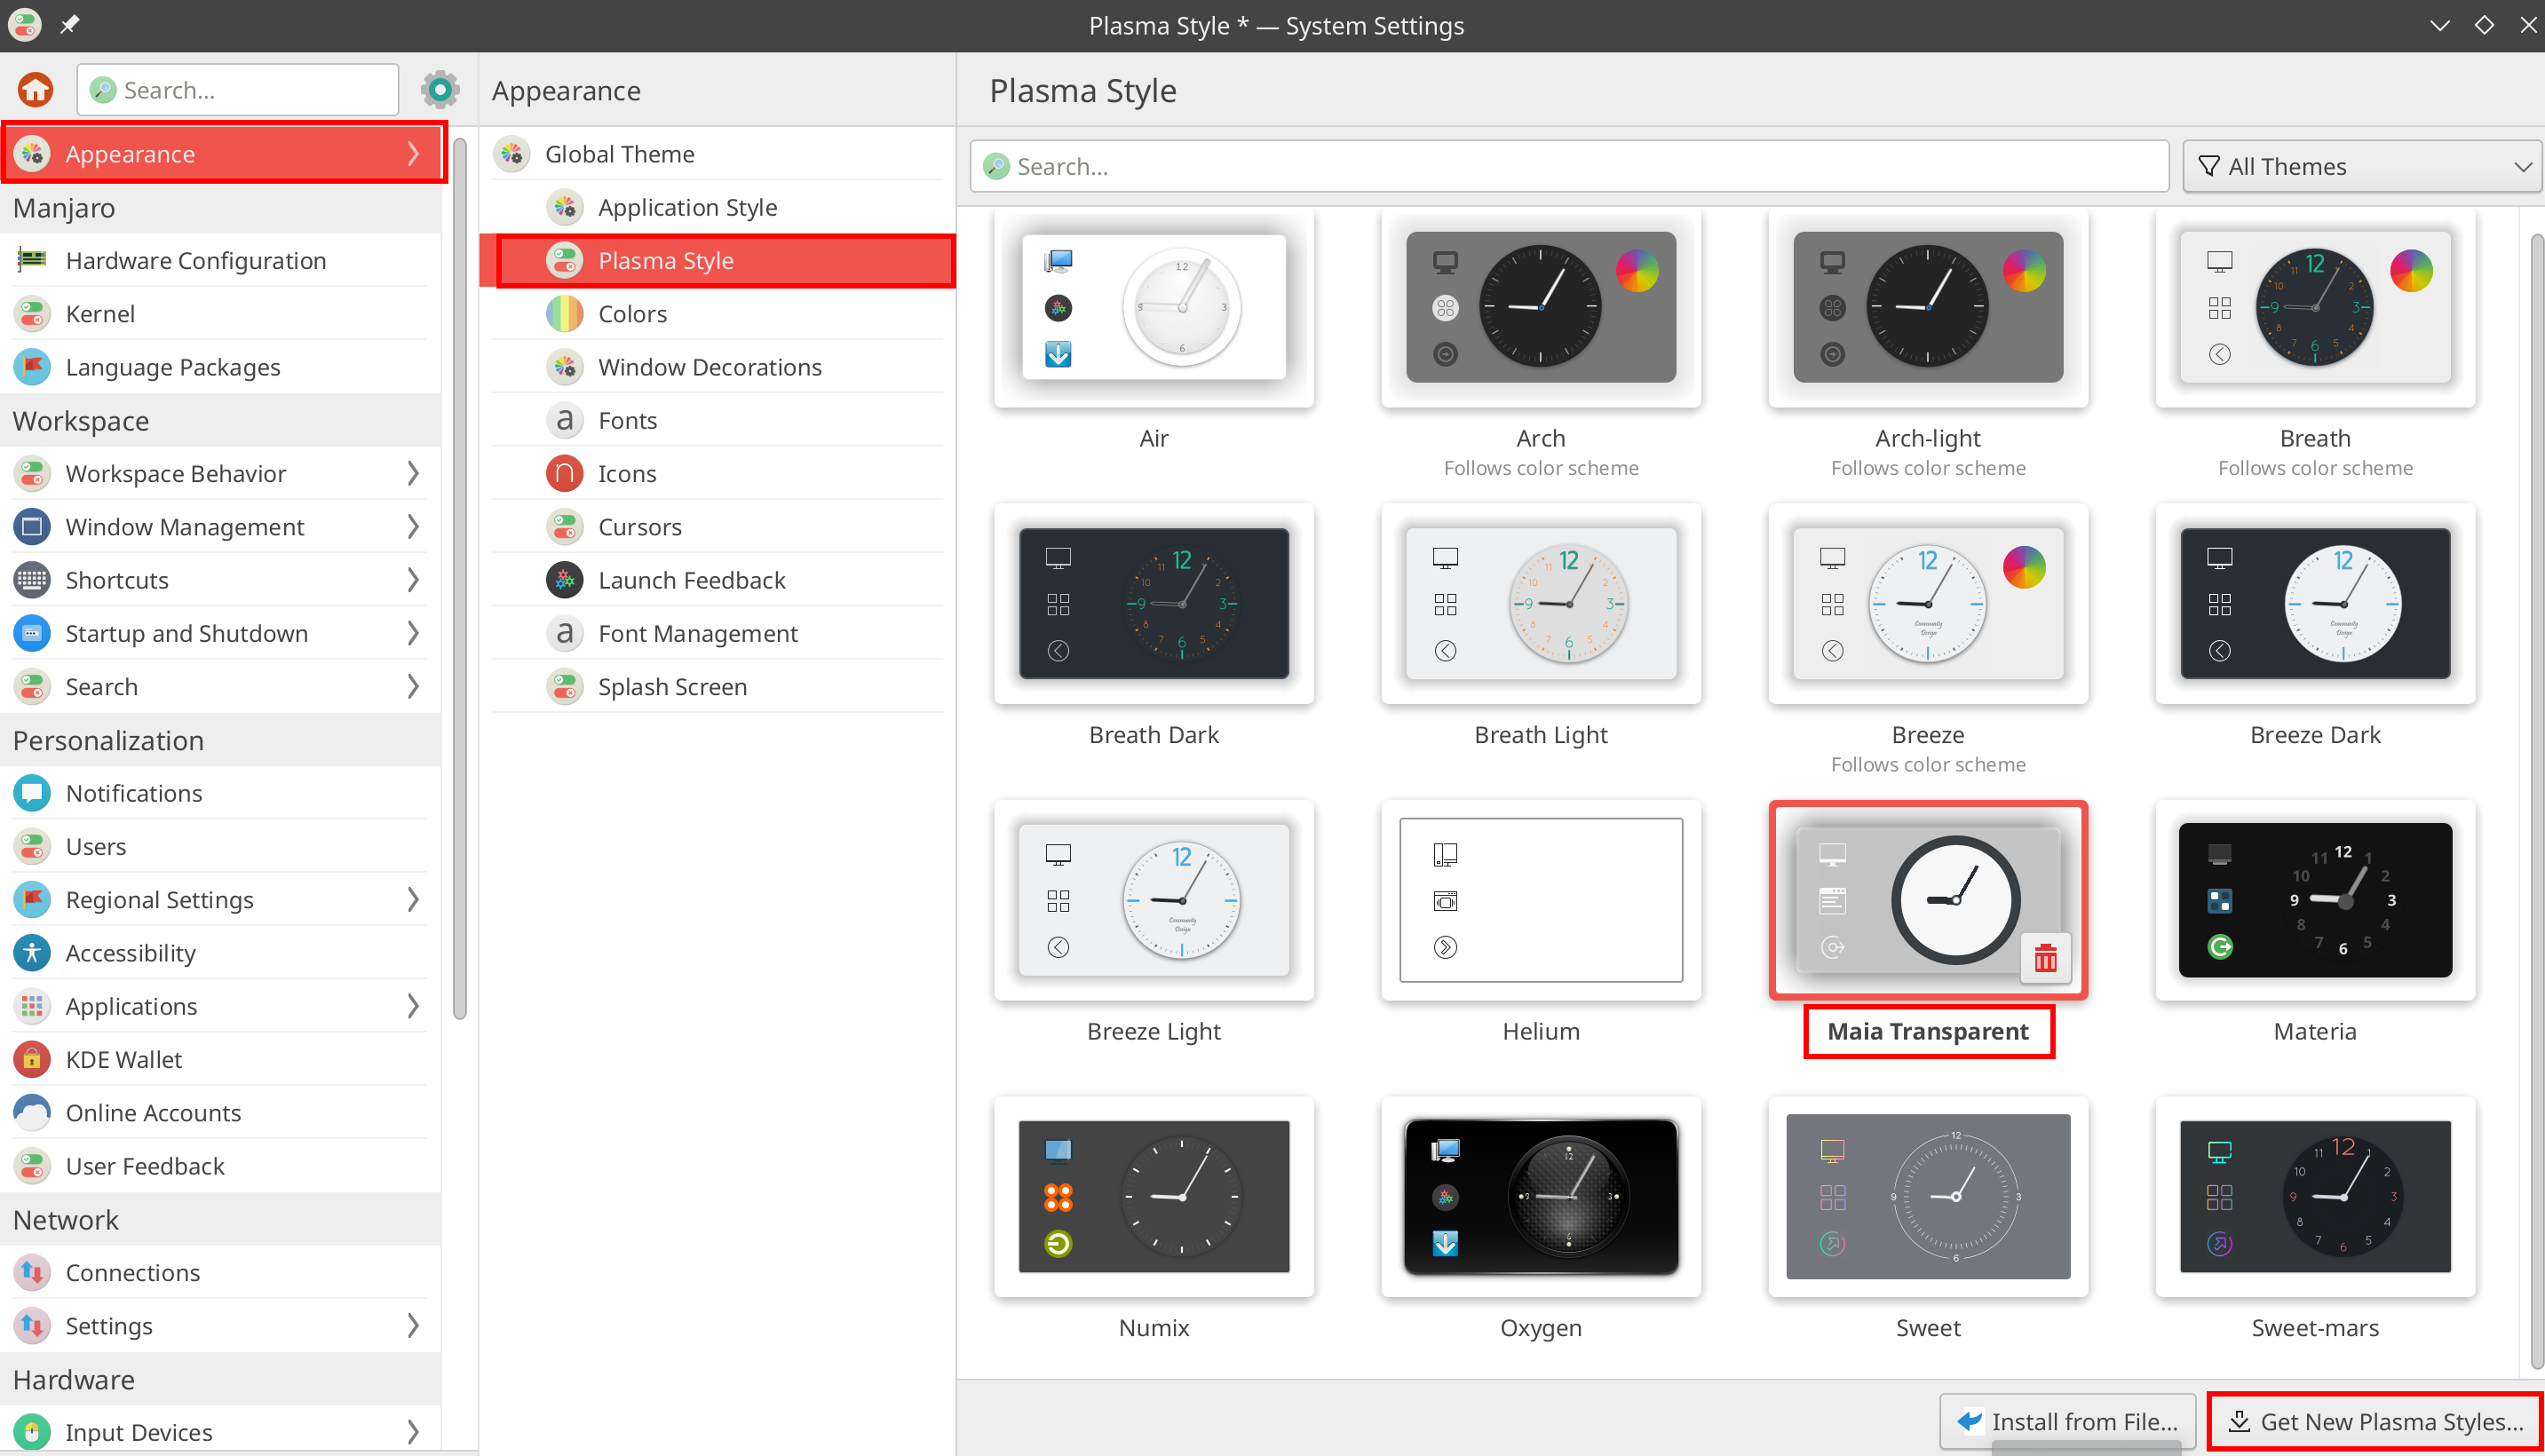
Task: Click the KDE Wallet icon
Action: pos(32,1059)
